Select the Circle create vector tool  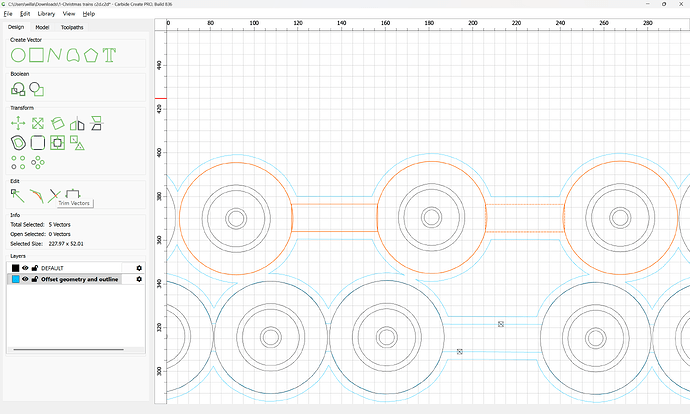(17, 54)
